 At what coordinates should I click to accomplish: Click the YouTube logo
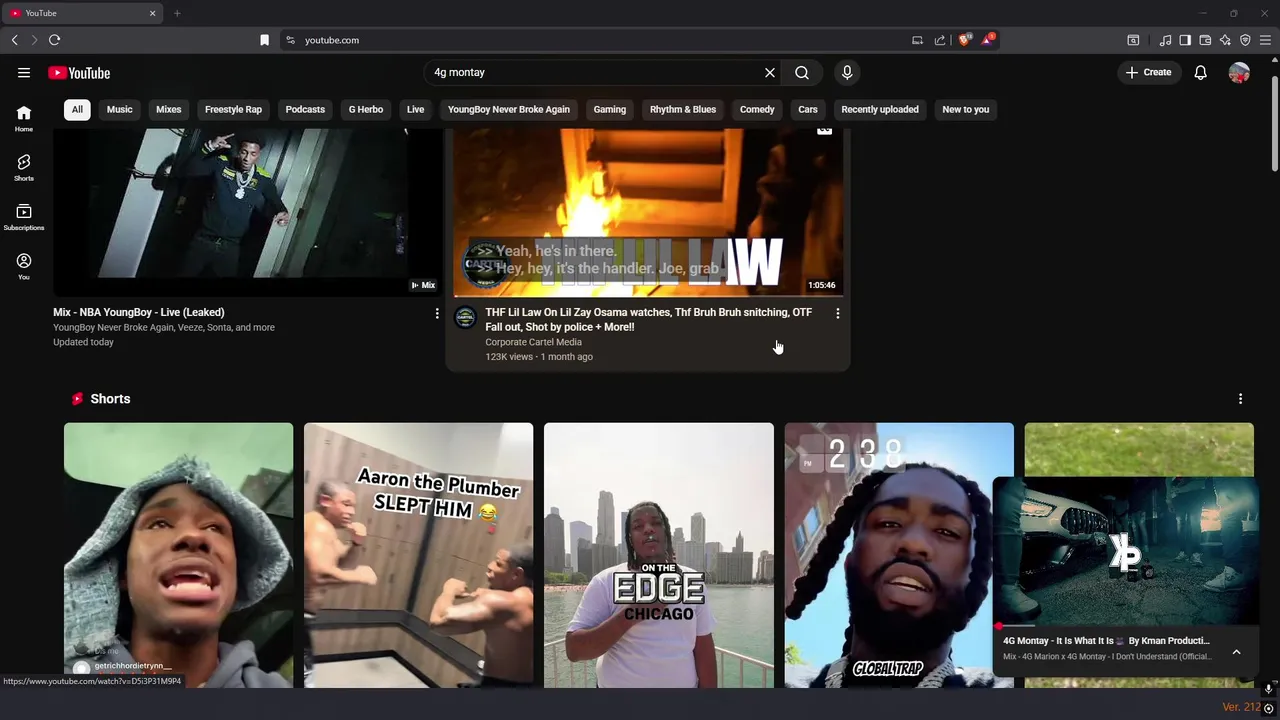click(79, 72)
